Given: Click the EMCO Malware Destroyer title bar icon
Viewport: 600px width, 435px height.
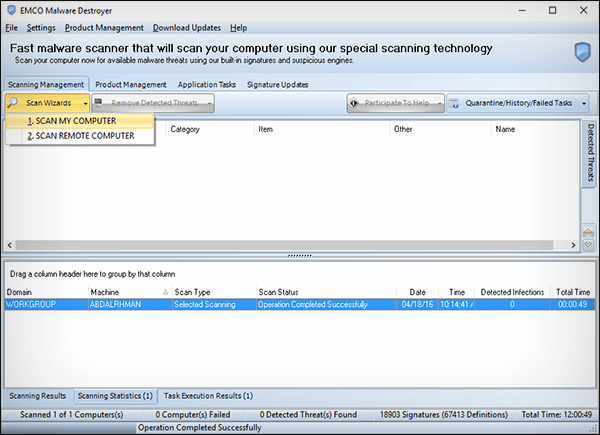Looking at the screenshot, I should [x=10, y=9].
